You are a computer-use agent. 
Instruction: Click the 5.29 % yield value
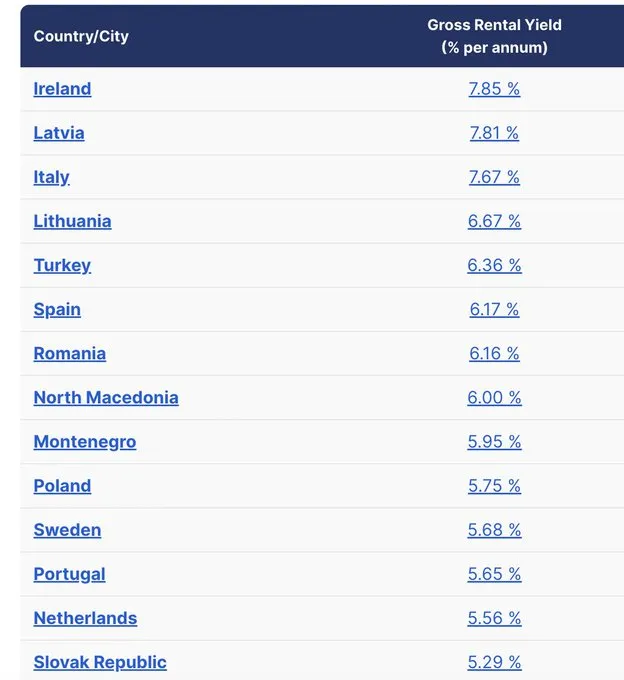click(494, 662)
